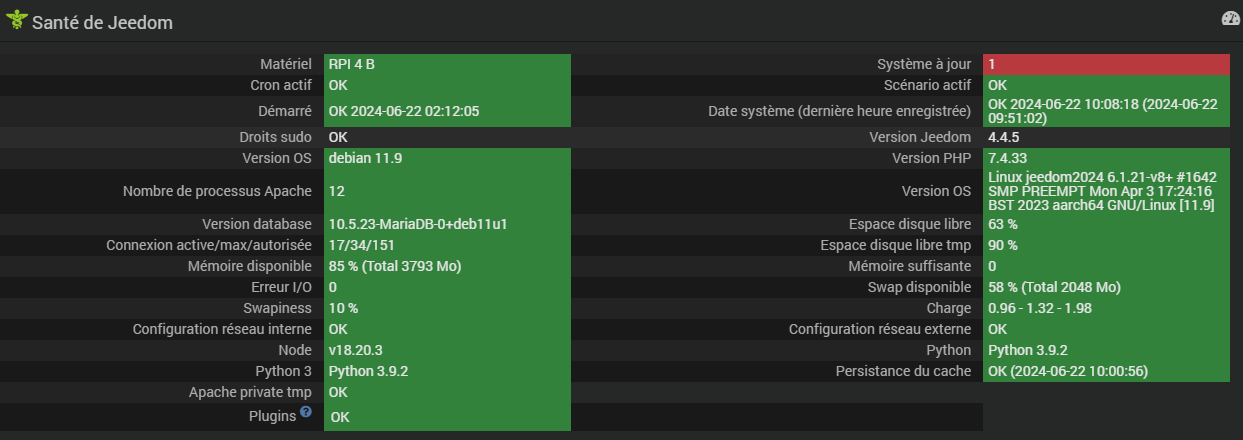The image size is (1243, 440).
Task: Select the free disk value '63 %'
Action: point(1002,224)
